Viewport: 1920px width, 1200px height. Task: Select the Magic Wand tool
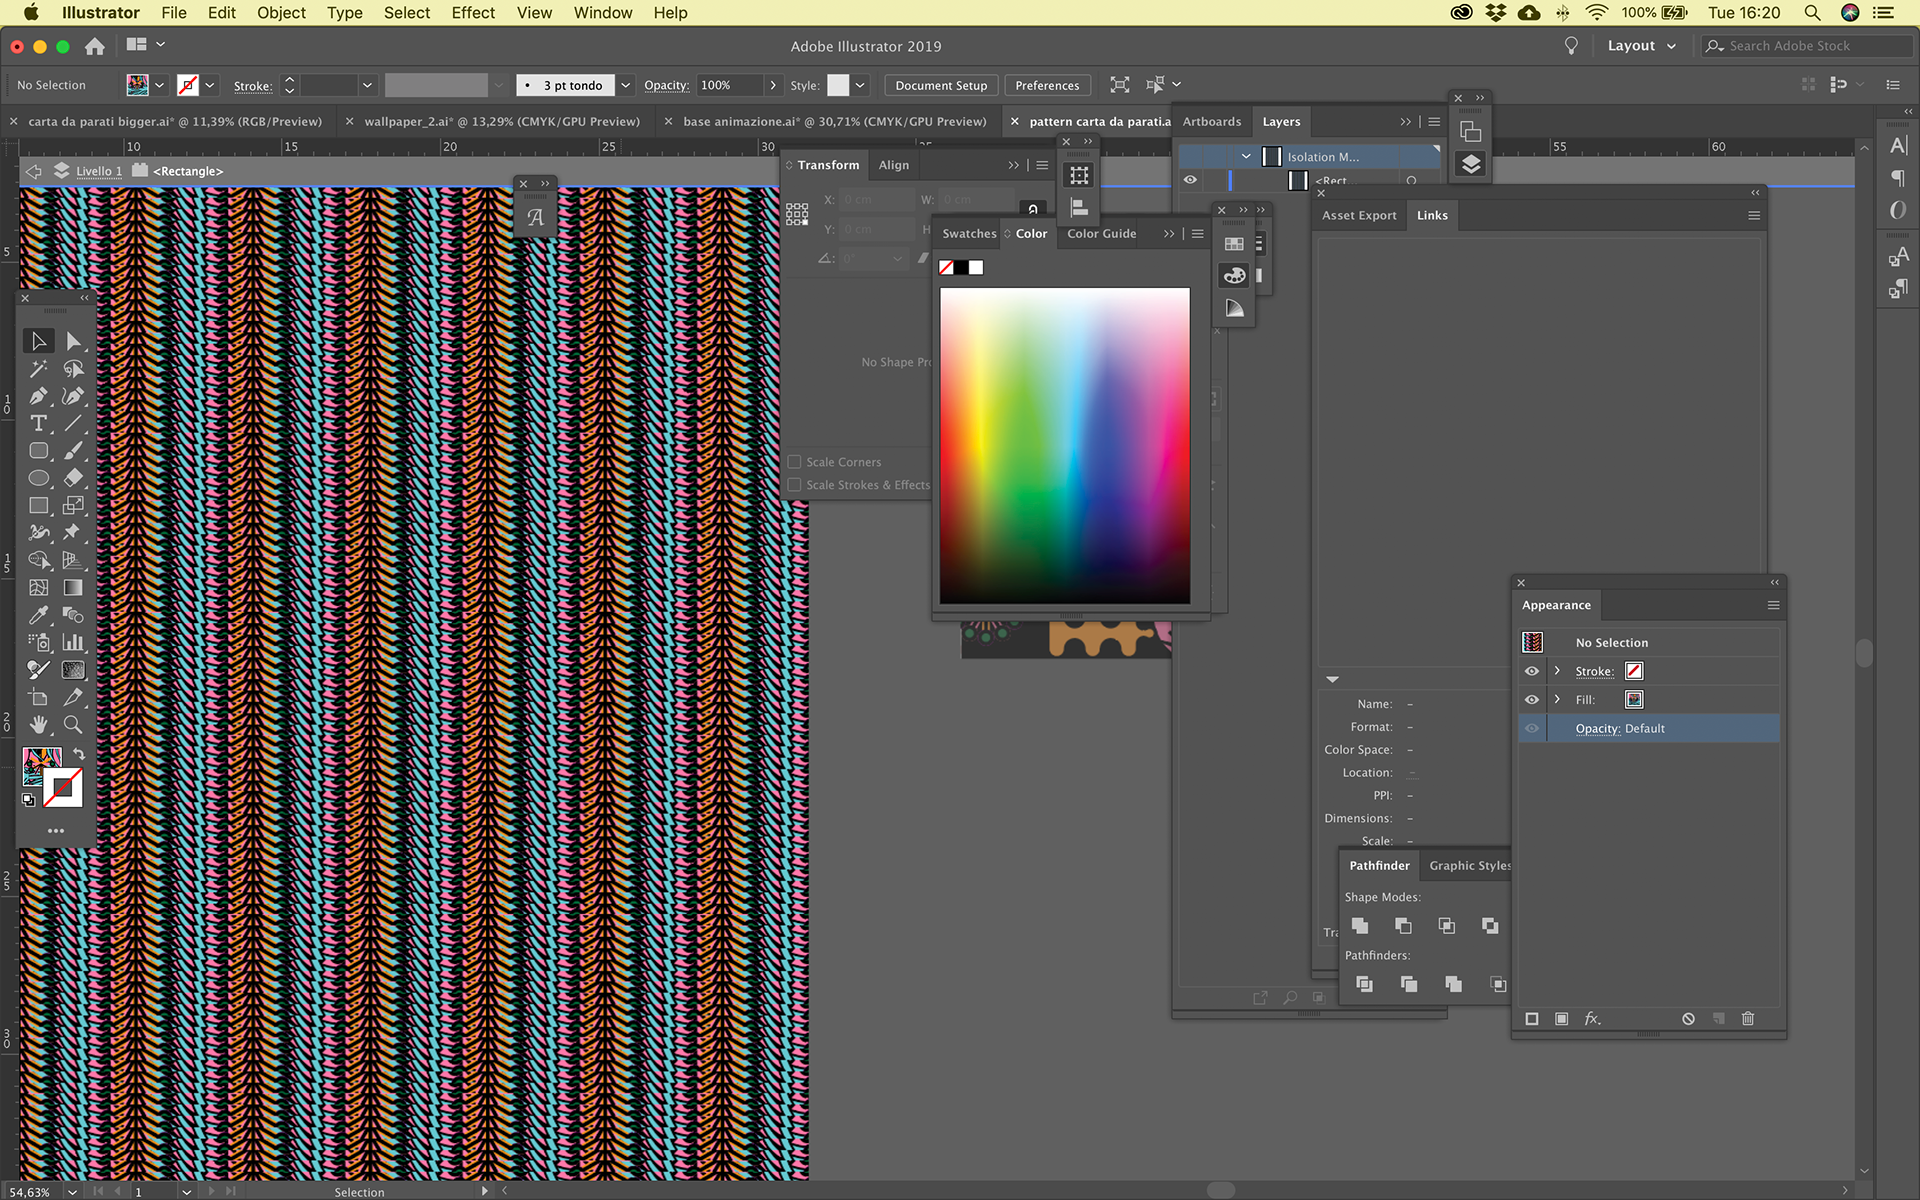tap(38, 369)
